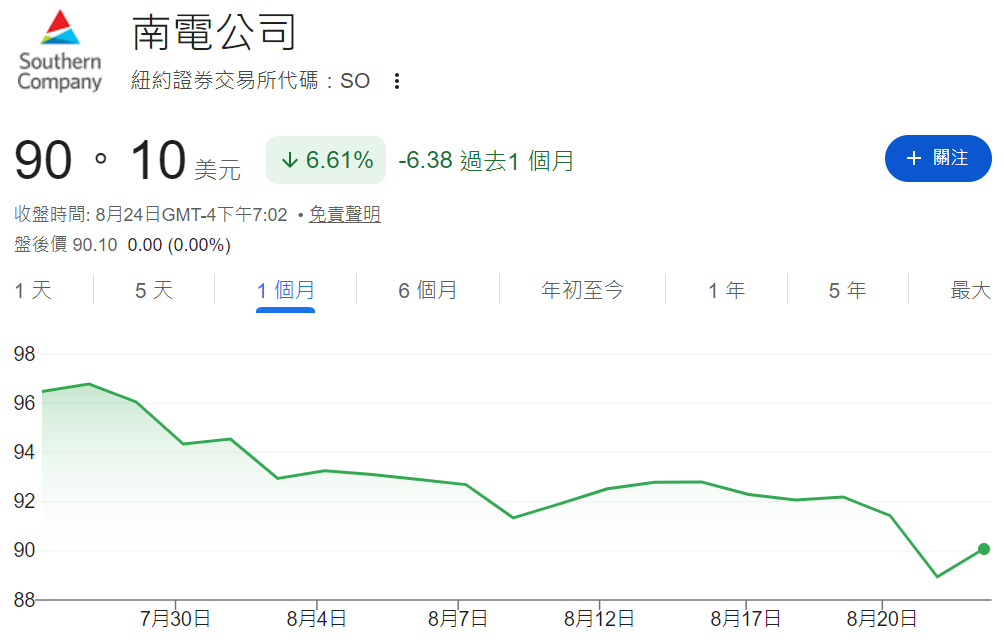1004x640 pixels.
Task: Click the 8月17日 axis label
Action: (745, 618)
